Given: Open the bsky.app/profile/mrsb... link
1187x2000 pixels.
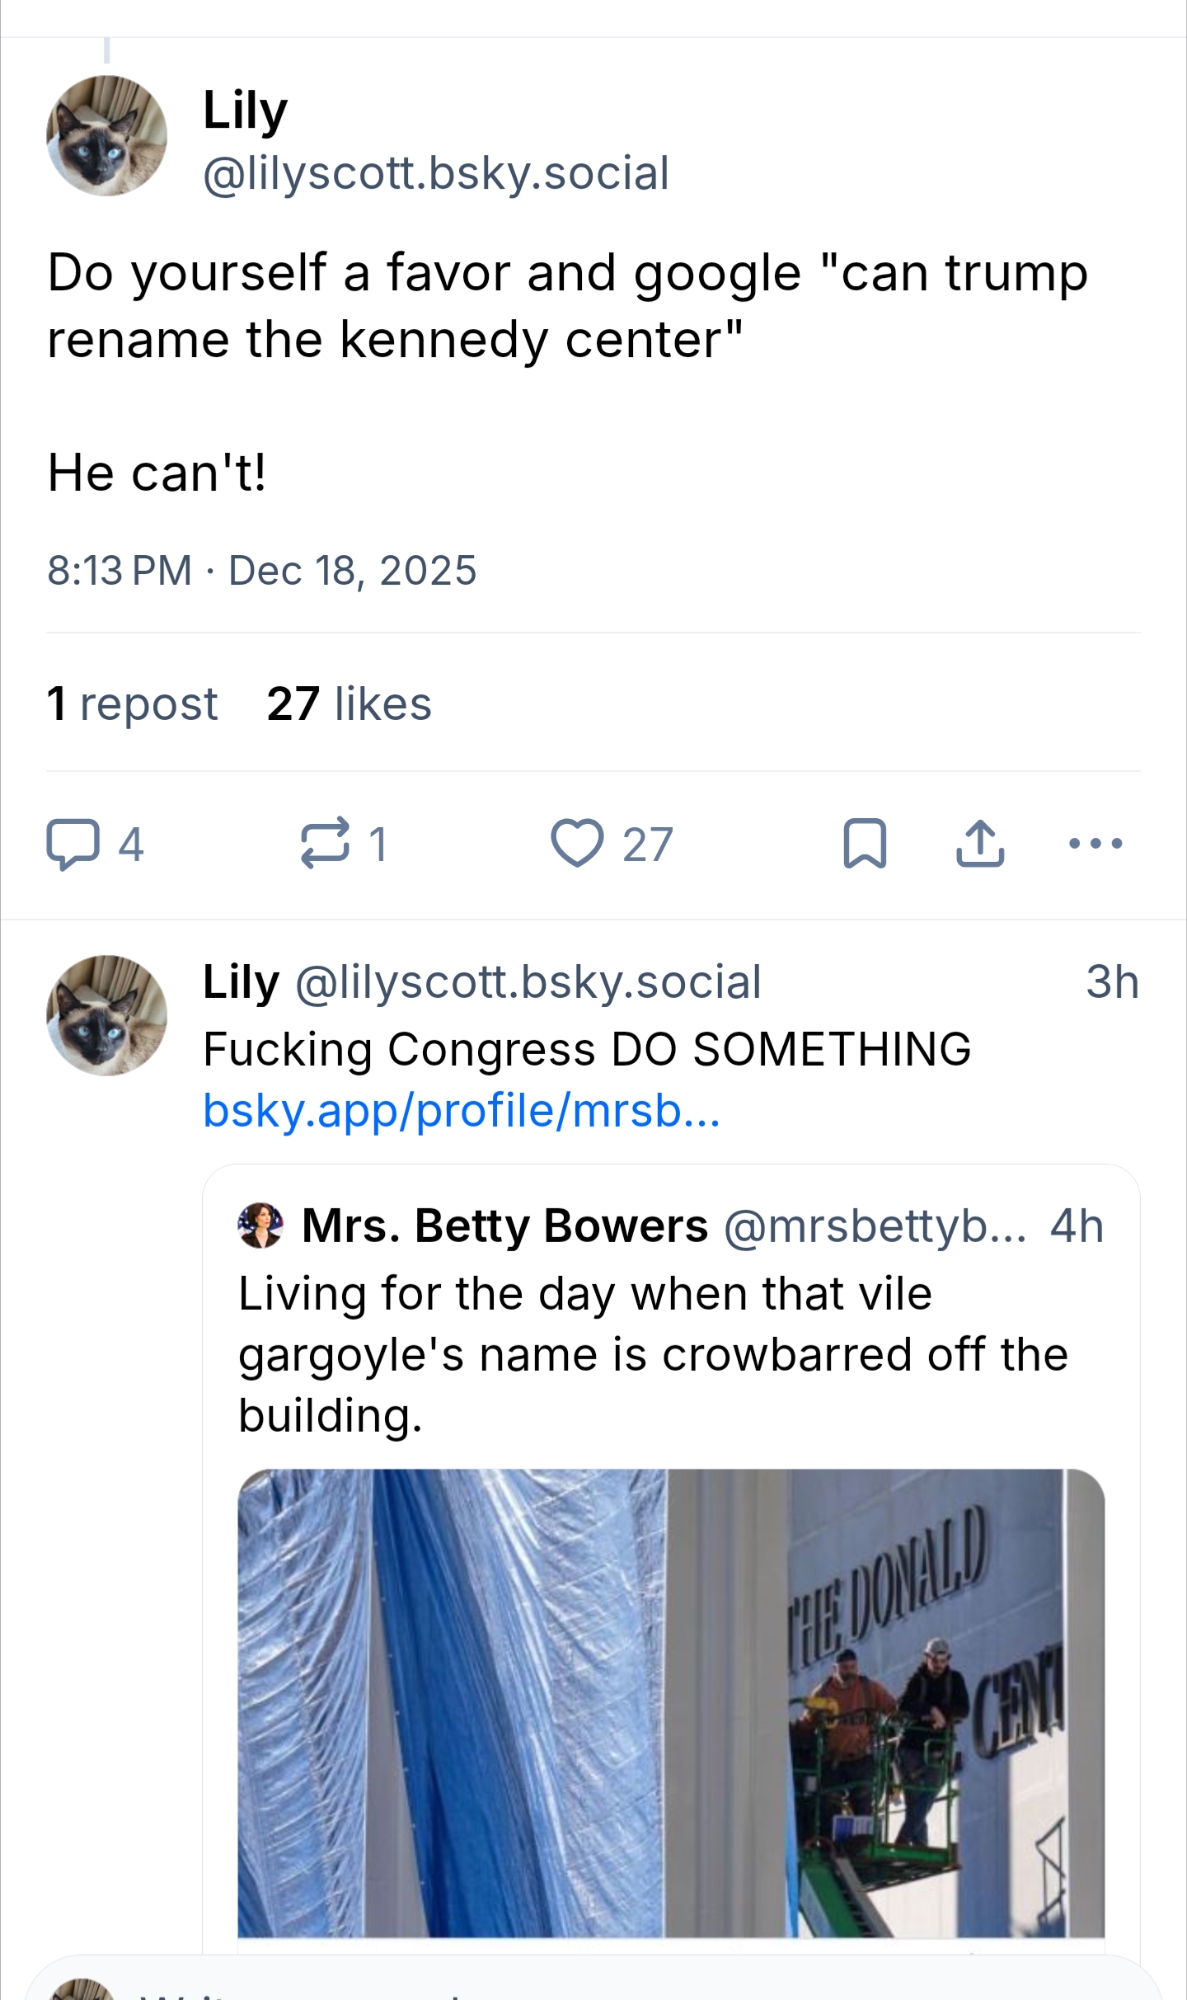Looking at the screenshot, I should [x=461, y=1110].
